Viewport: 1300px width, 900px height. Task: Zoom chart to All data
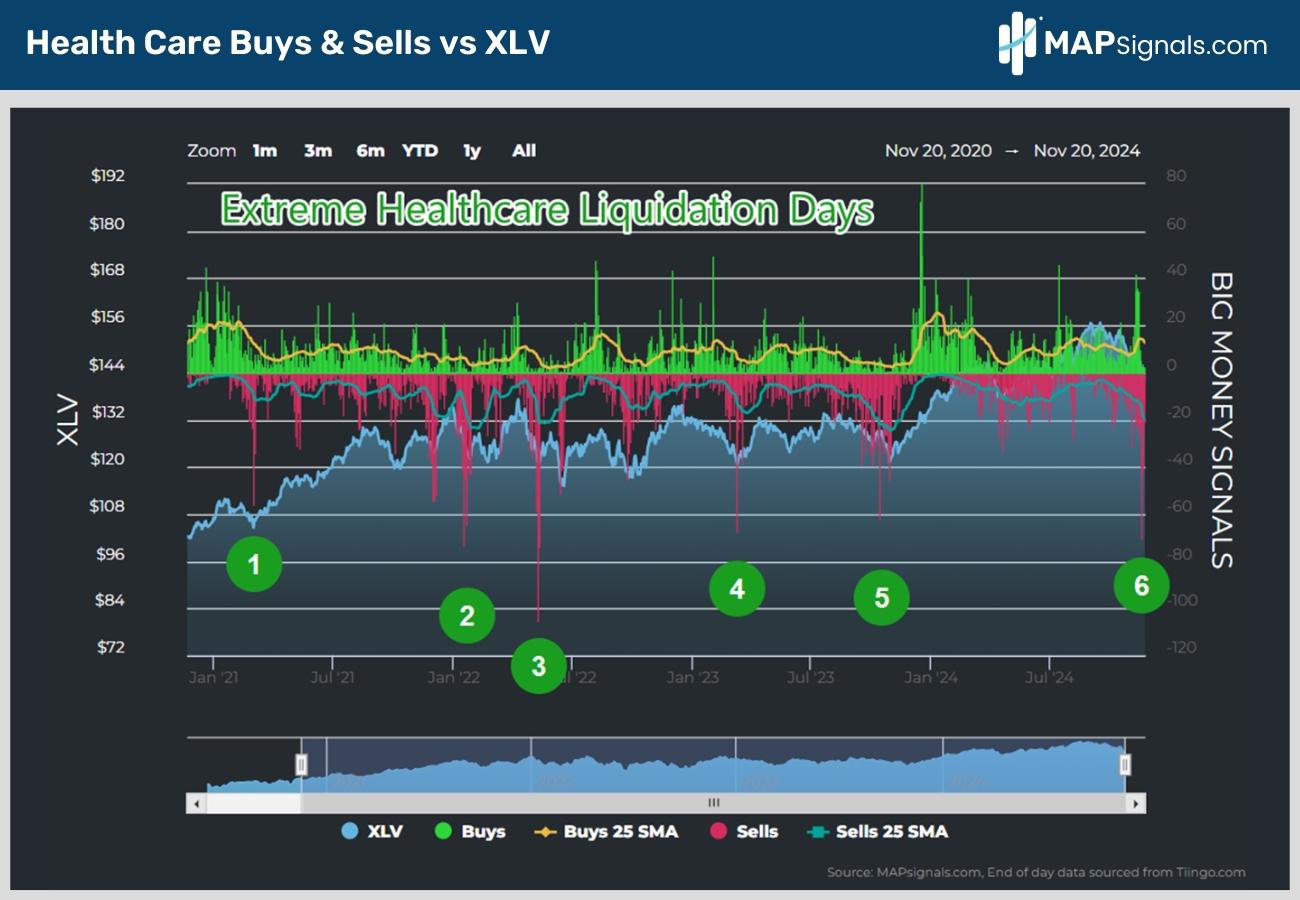pyautogui.click(x=524, y=151)
